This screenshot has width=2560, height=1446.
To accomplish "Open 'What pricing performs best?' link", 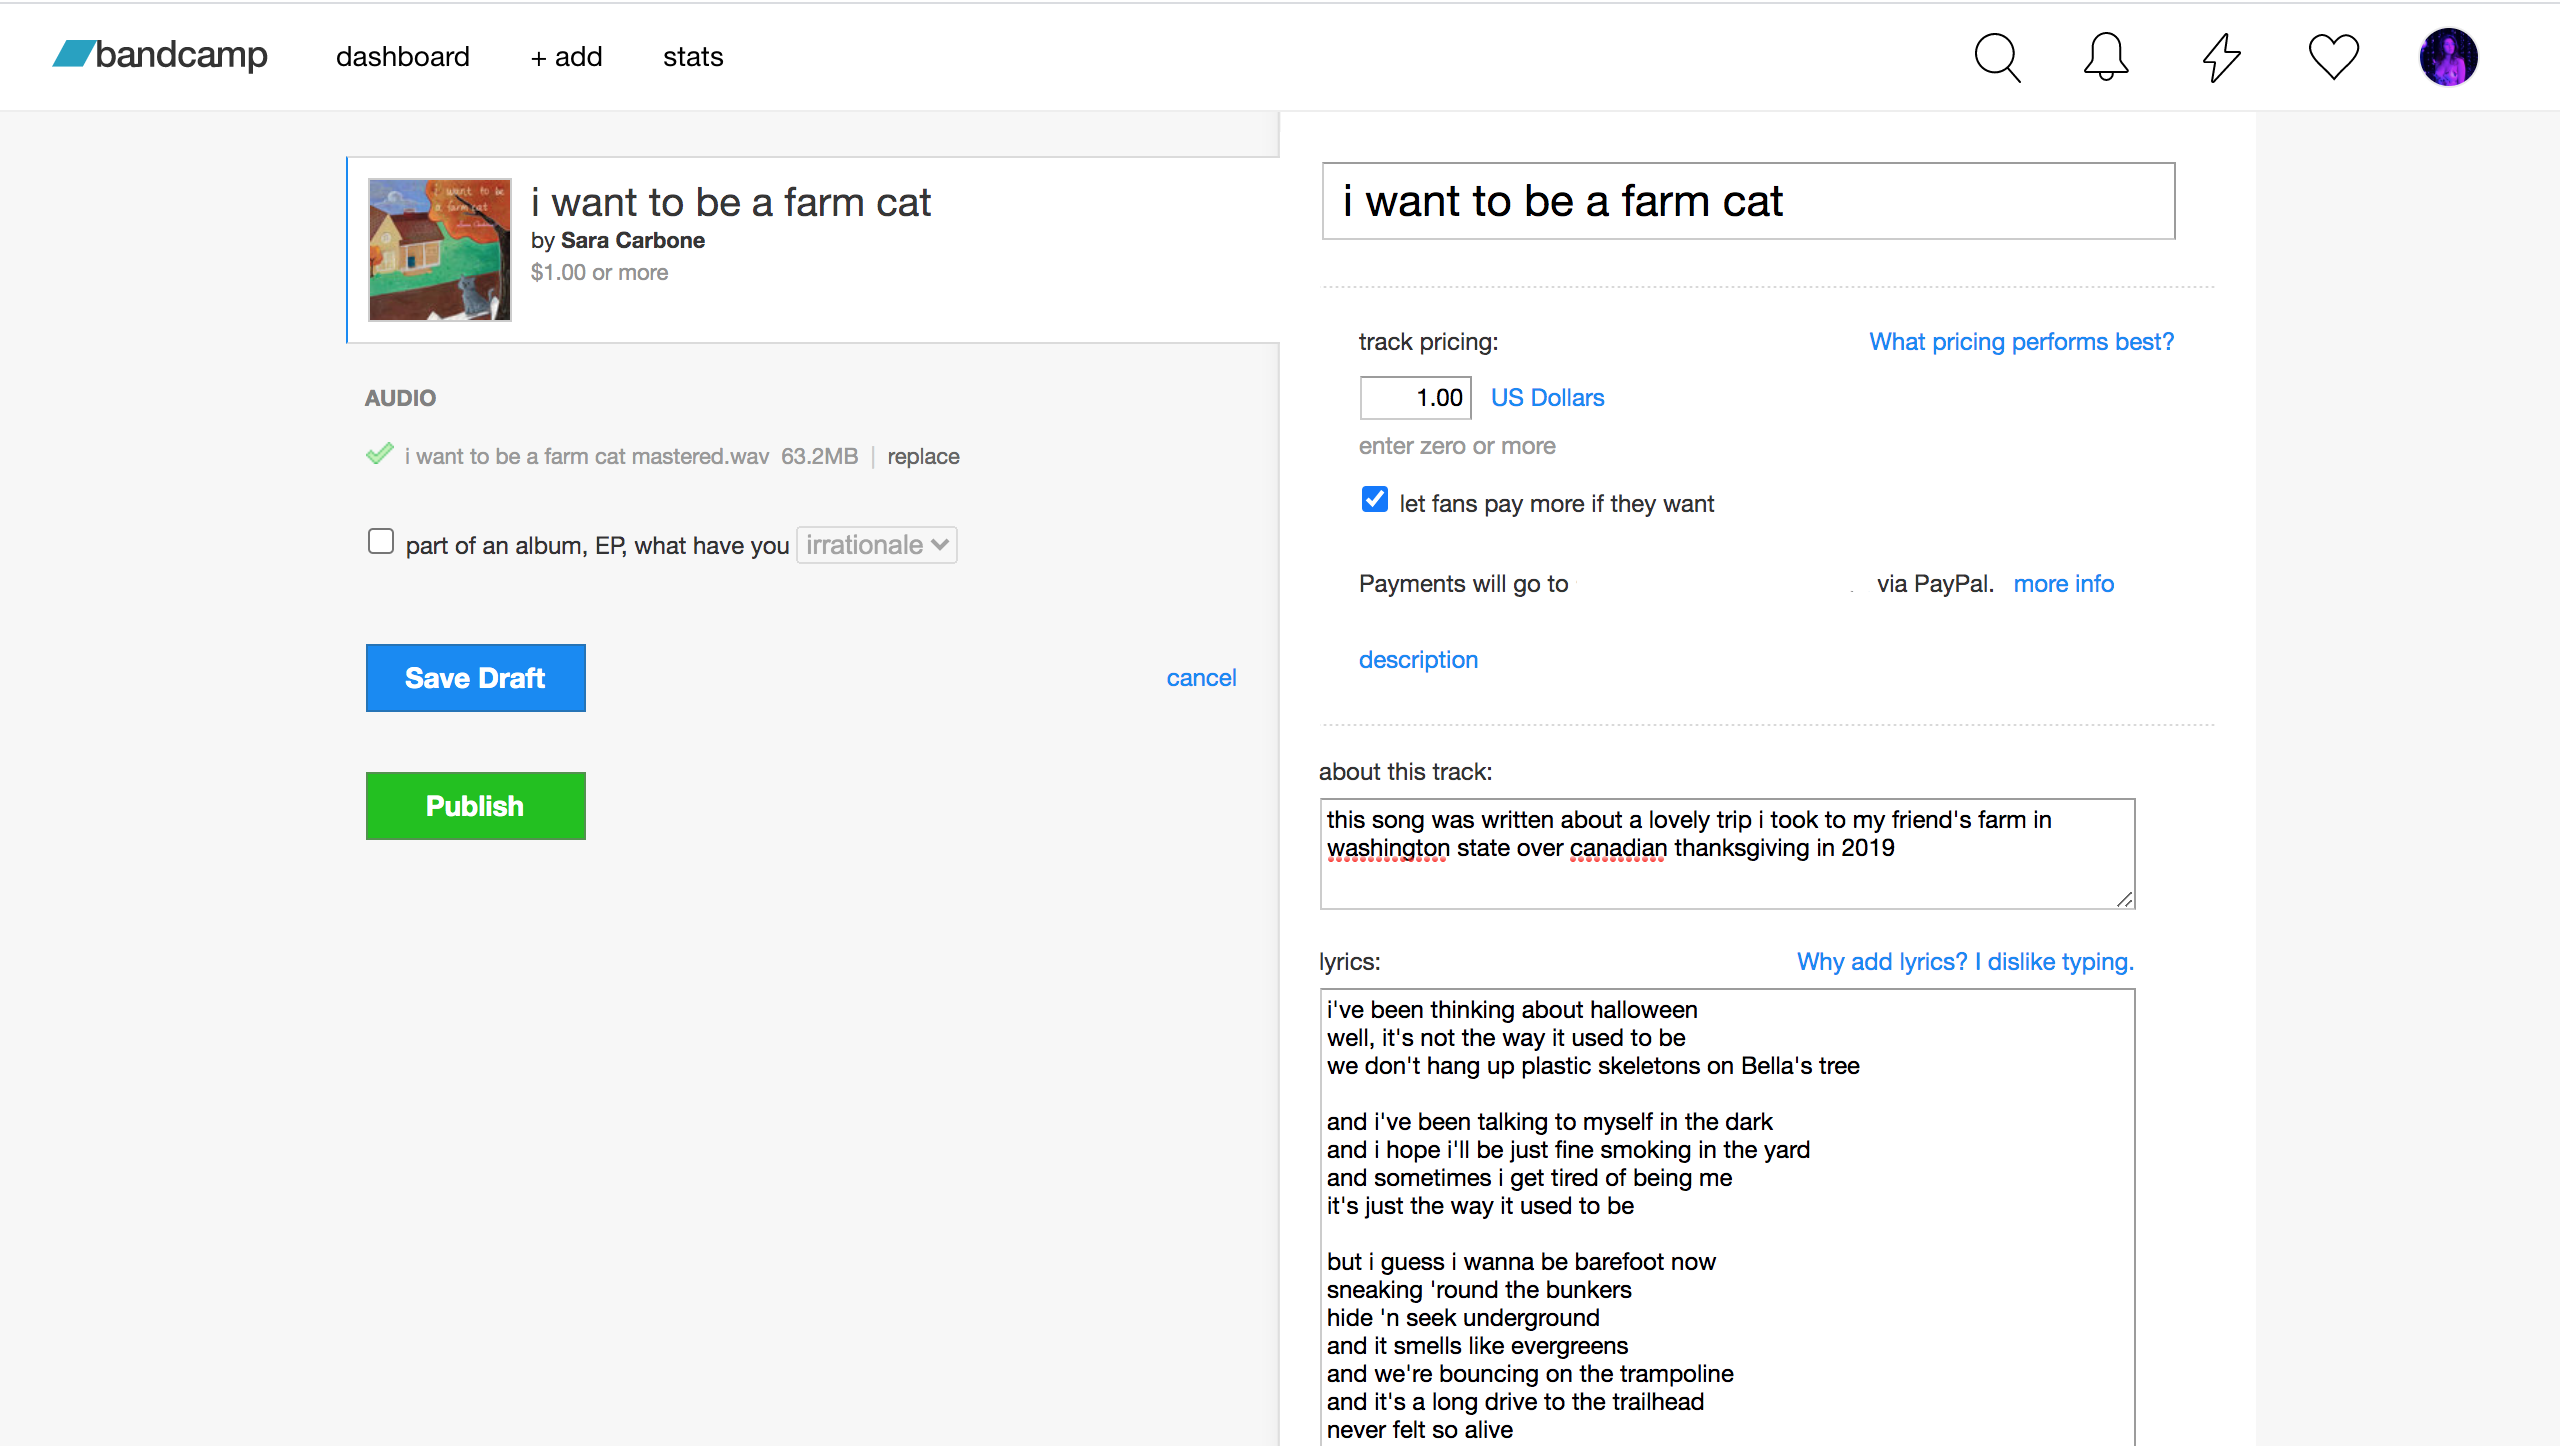I will (2020, 341).
